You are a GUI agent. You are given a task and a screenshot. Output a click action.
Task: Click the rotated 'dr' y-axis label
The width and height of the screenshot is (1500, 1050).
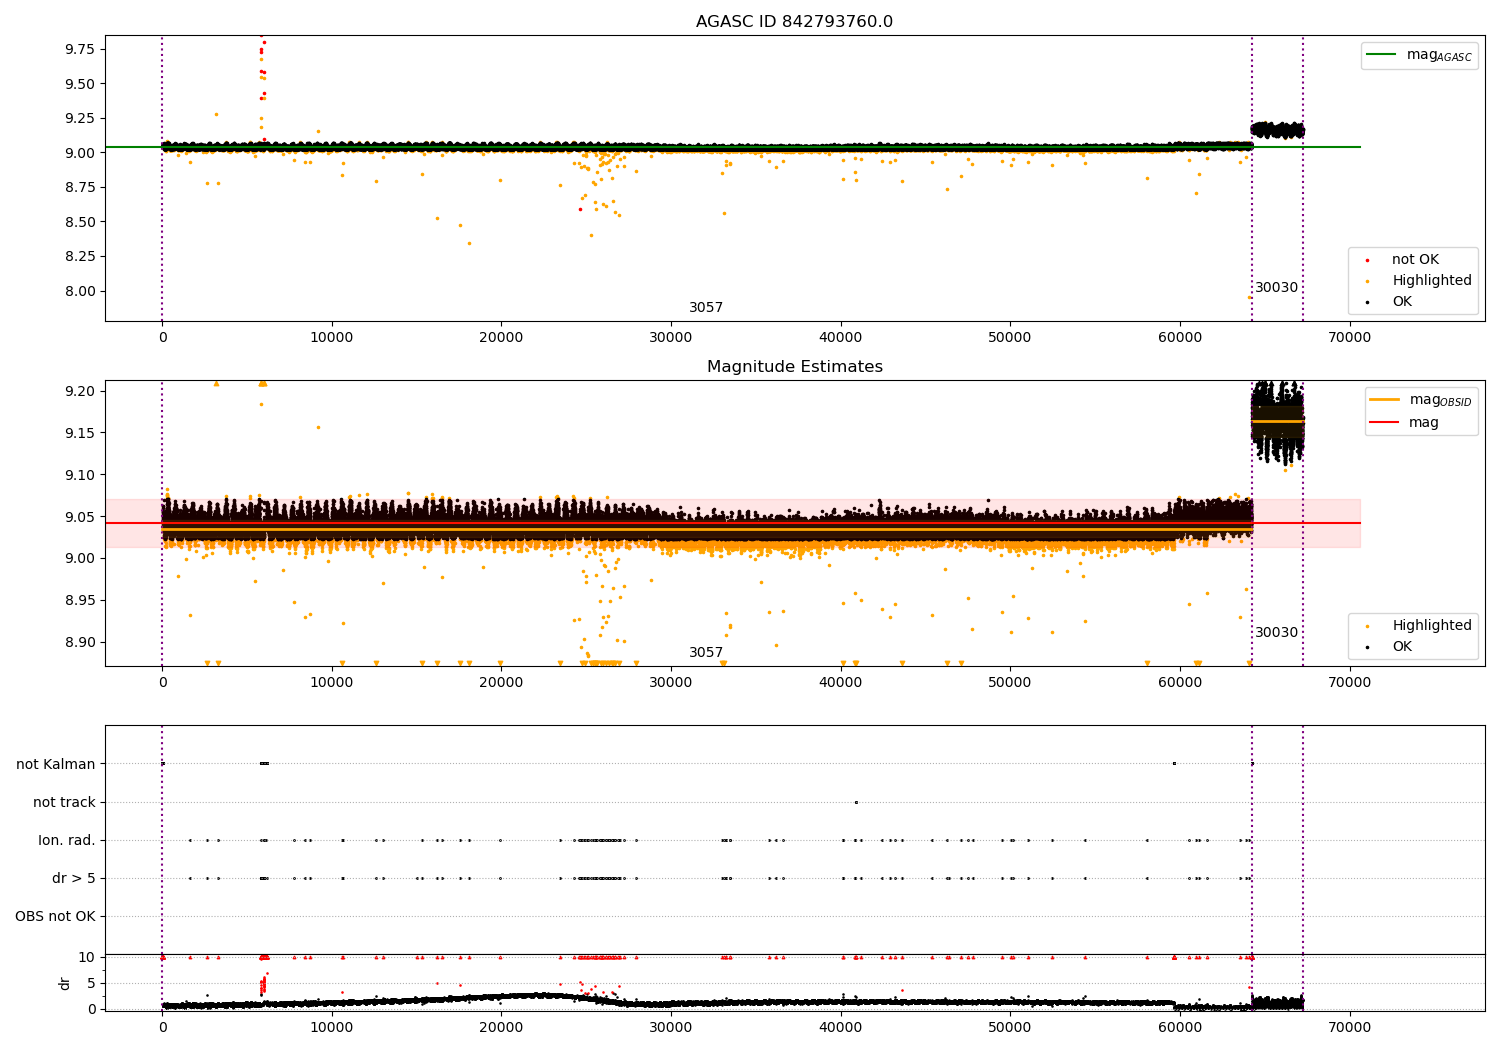point(65,984)
